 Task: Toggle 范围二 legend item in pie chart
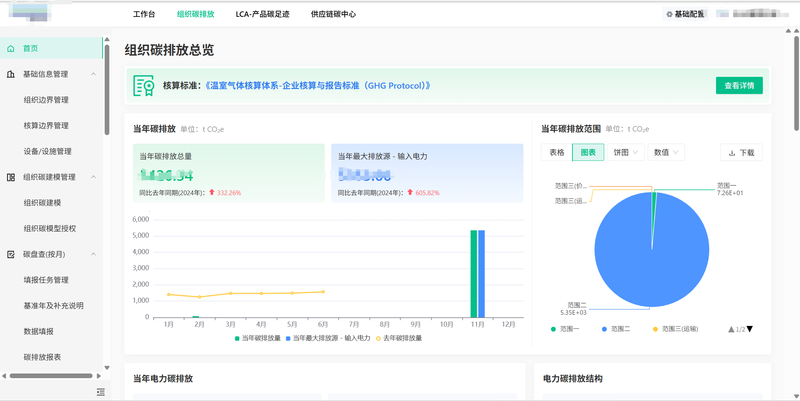[616, 329]
